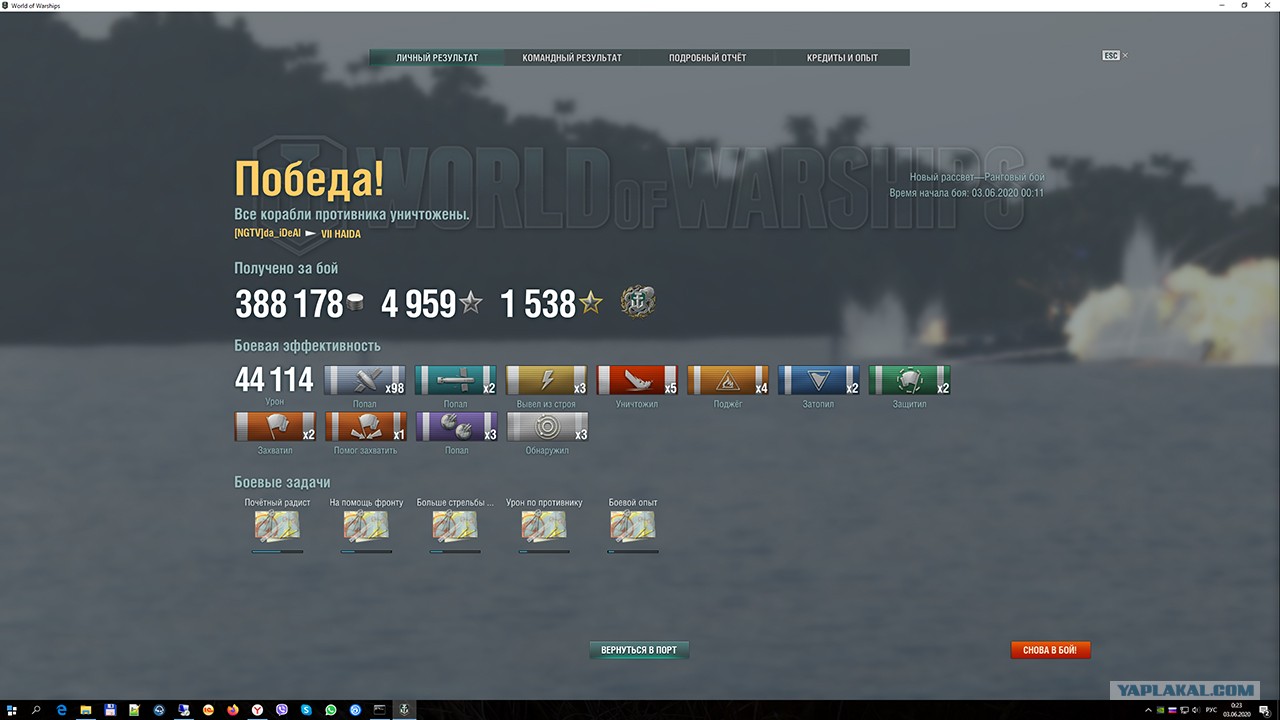Close results screen with the ESC button
Screen dimensions: 1280x720
pyautogui.click(x=1111, y=56)
